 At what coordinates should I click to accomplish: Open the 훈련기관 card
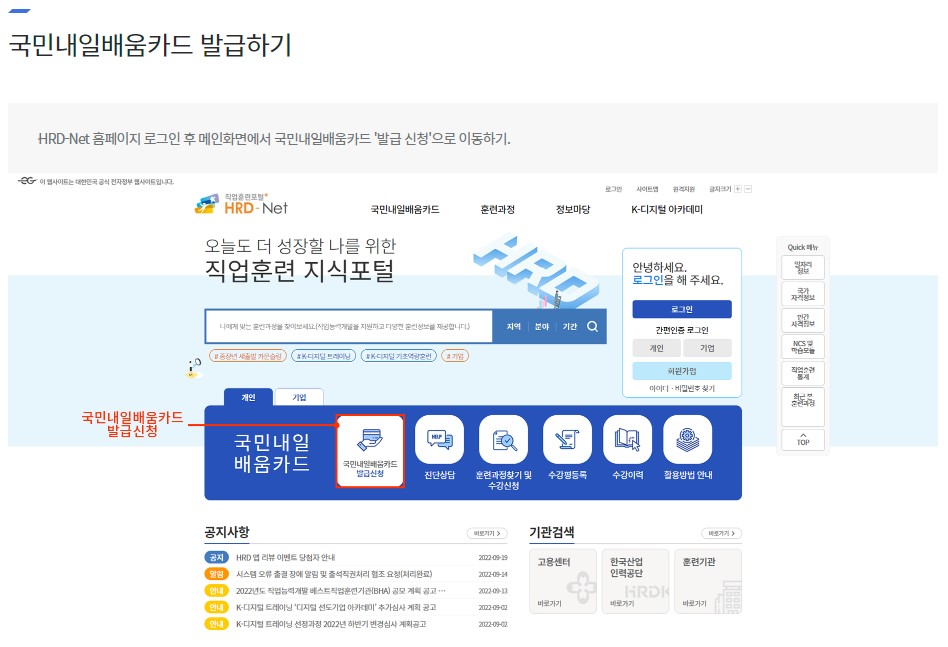click(x=708, y=581)
